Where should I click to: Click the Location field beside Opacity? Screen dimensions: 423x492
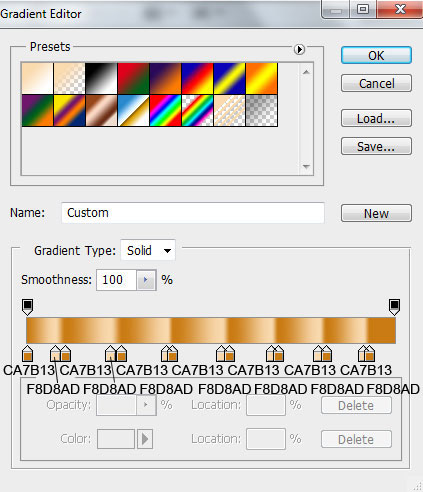266,405
